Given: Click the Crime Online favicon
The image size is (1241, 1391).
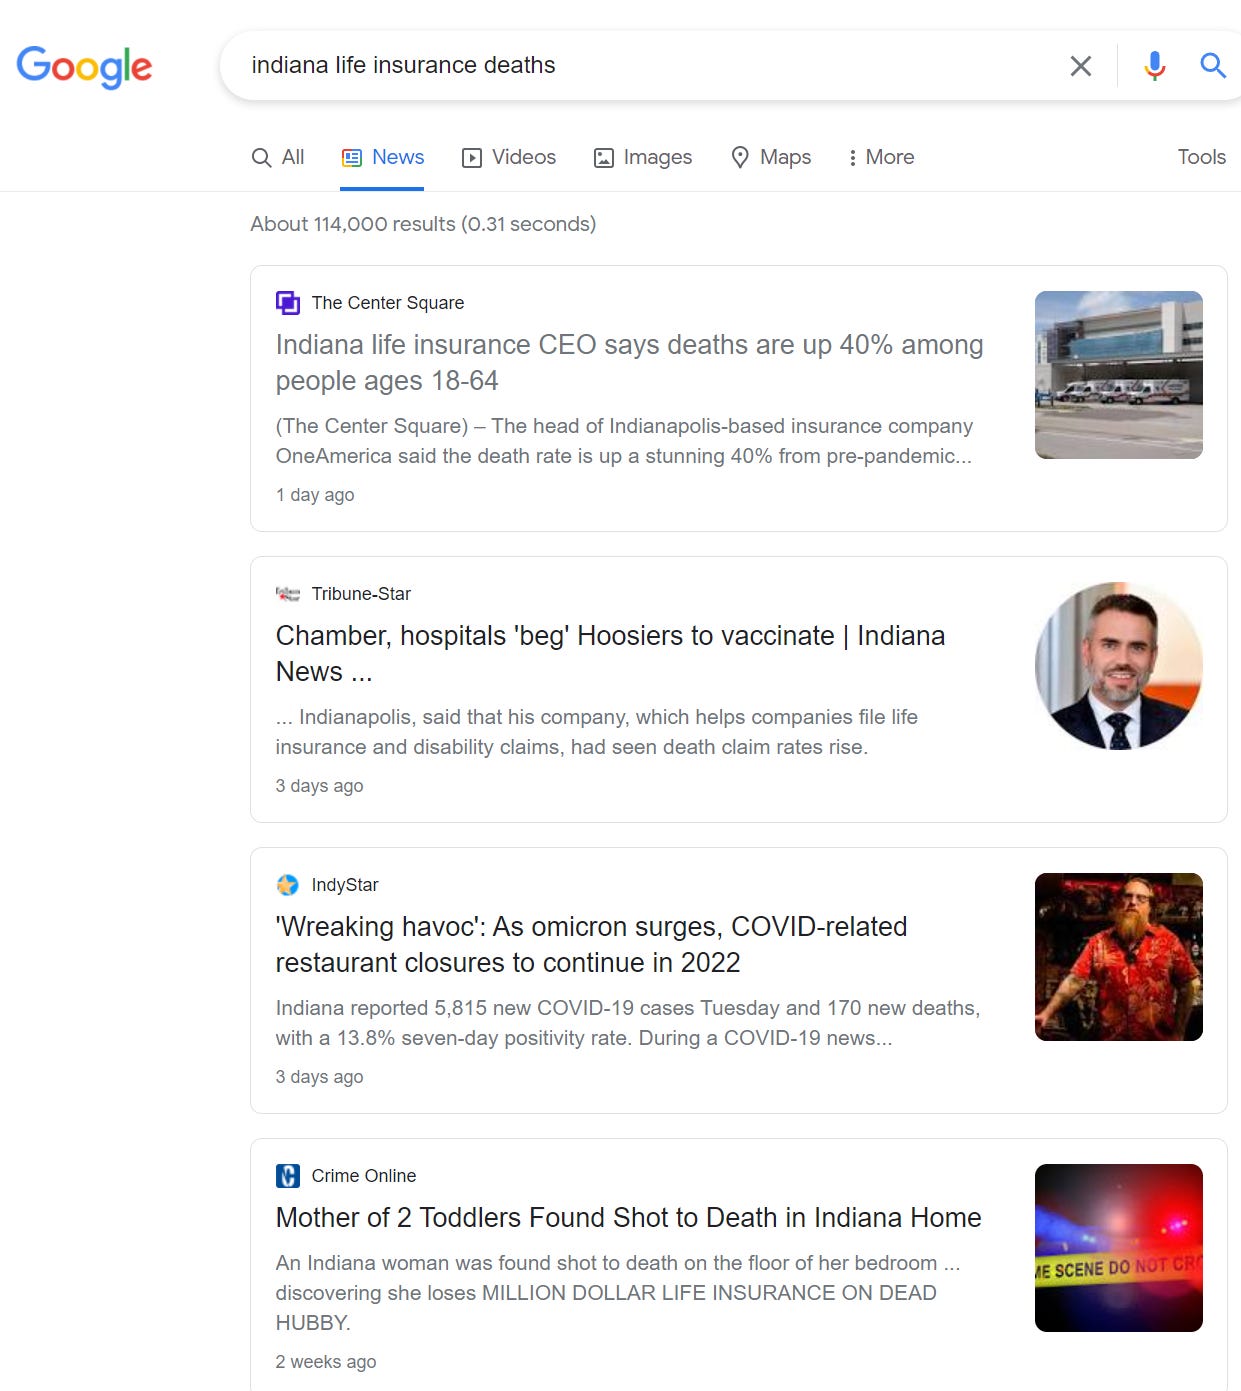Looking at the screenshot, I should 287,1176.
